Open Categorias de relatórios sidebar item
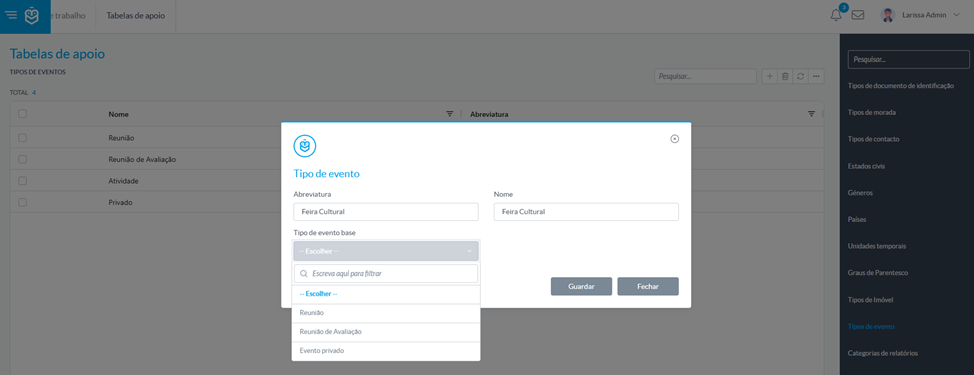Viewport: 974px width, 375px height. click(x=883, y=353)
